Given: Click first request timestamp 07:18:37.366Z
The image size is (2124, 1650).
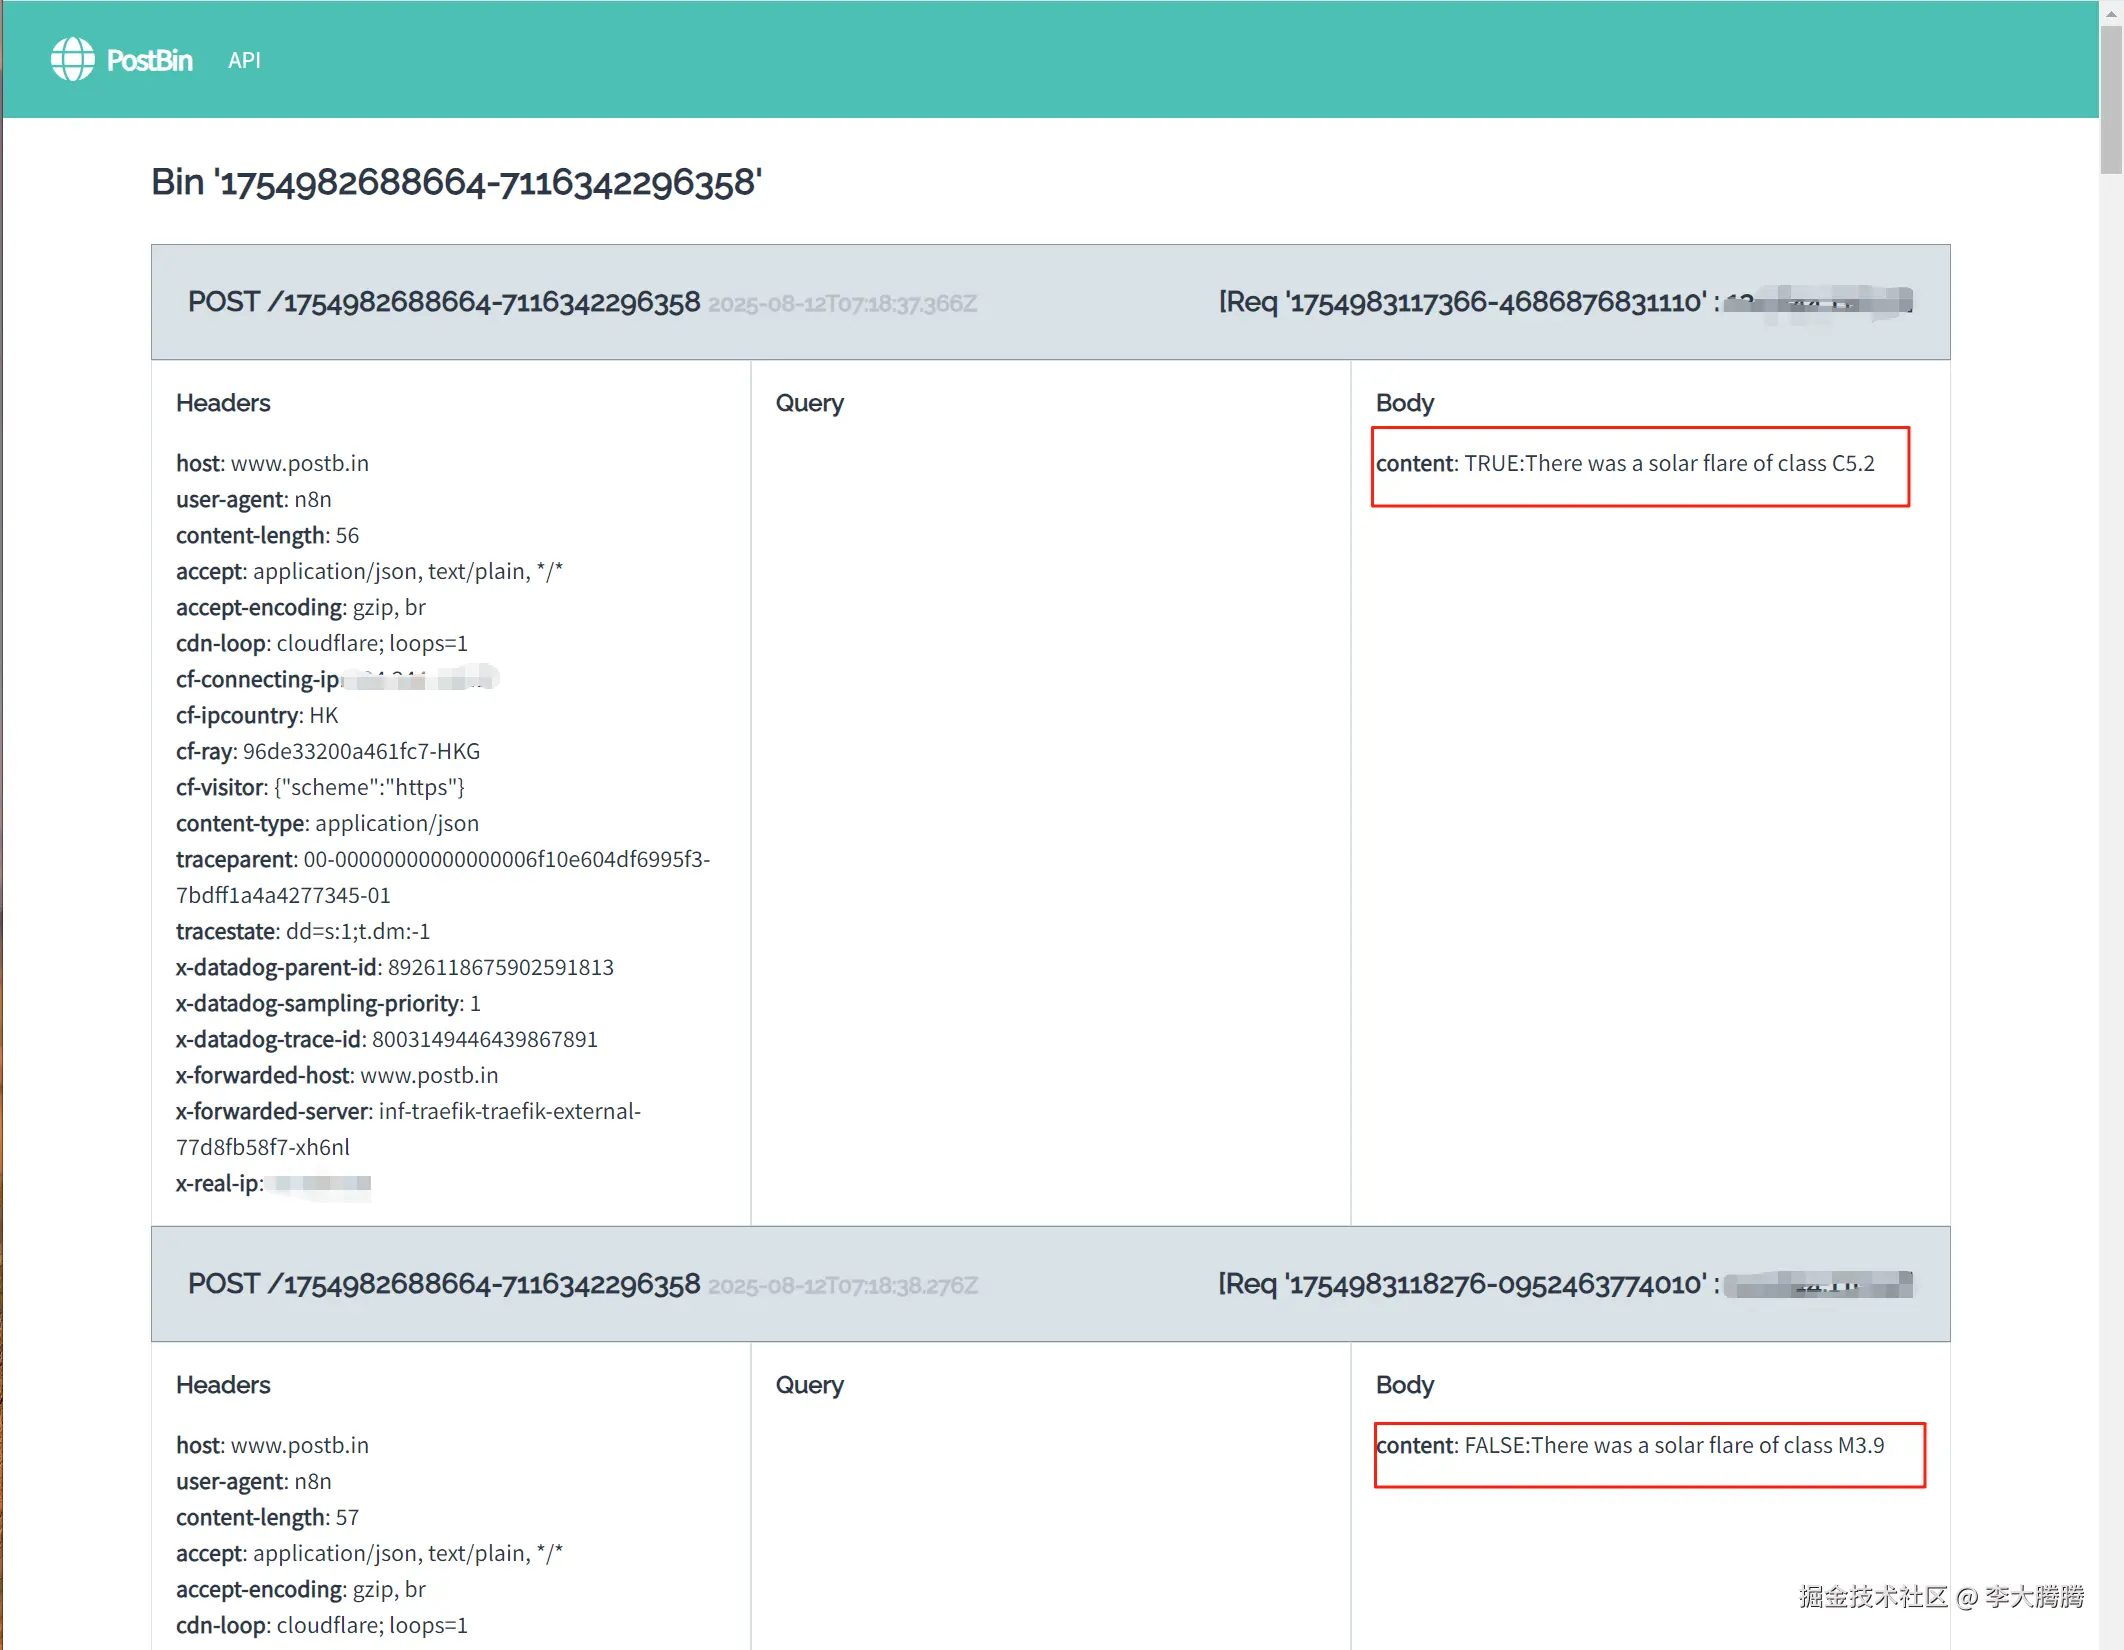Looking at the screenshot, I should [x=842, y=304].
